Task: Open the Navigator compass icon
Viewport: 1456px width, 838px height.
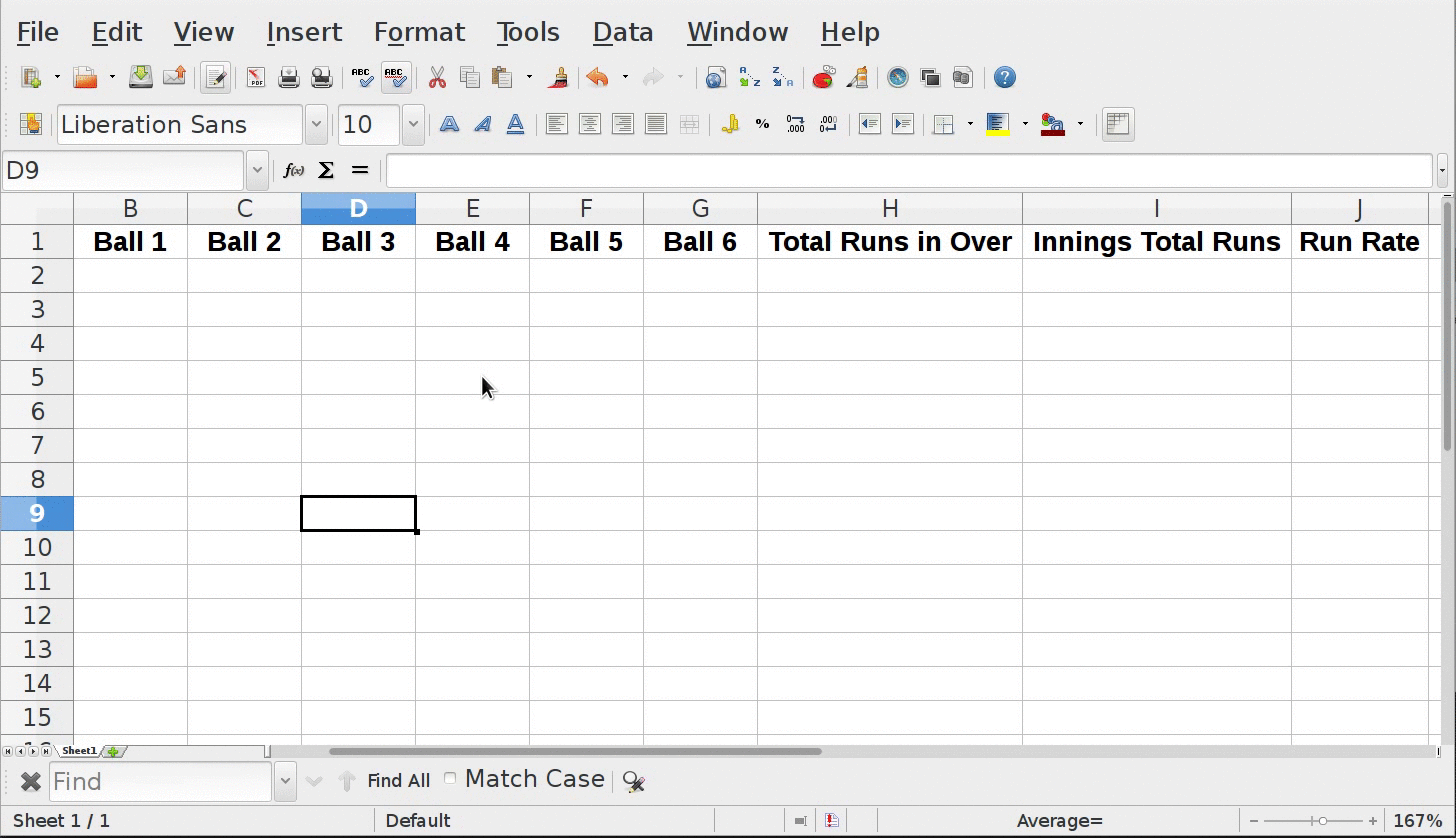Action: coord(897,78)
